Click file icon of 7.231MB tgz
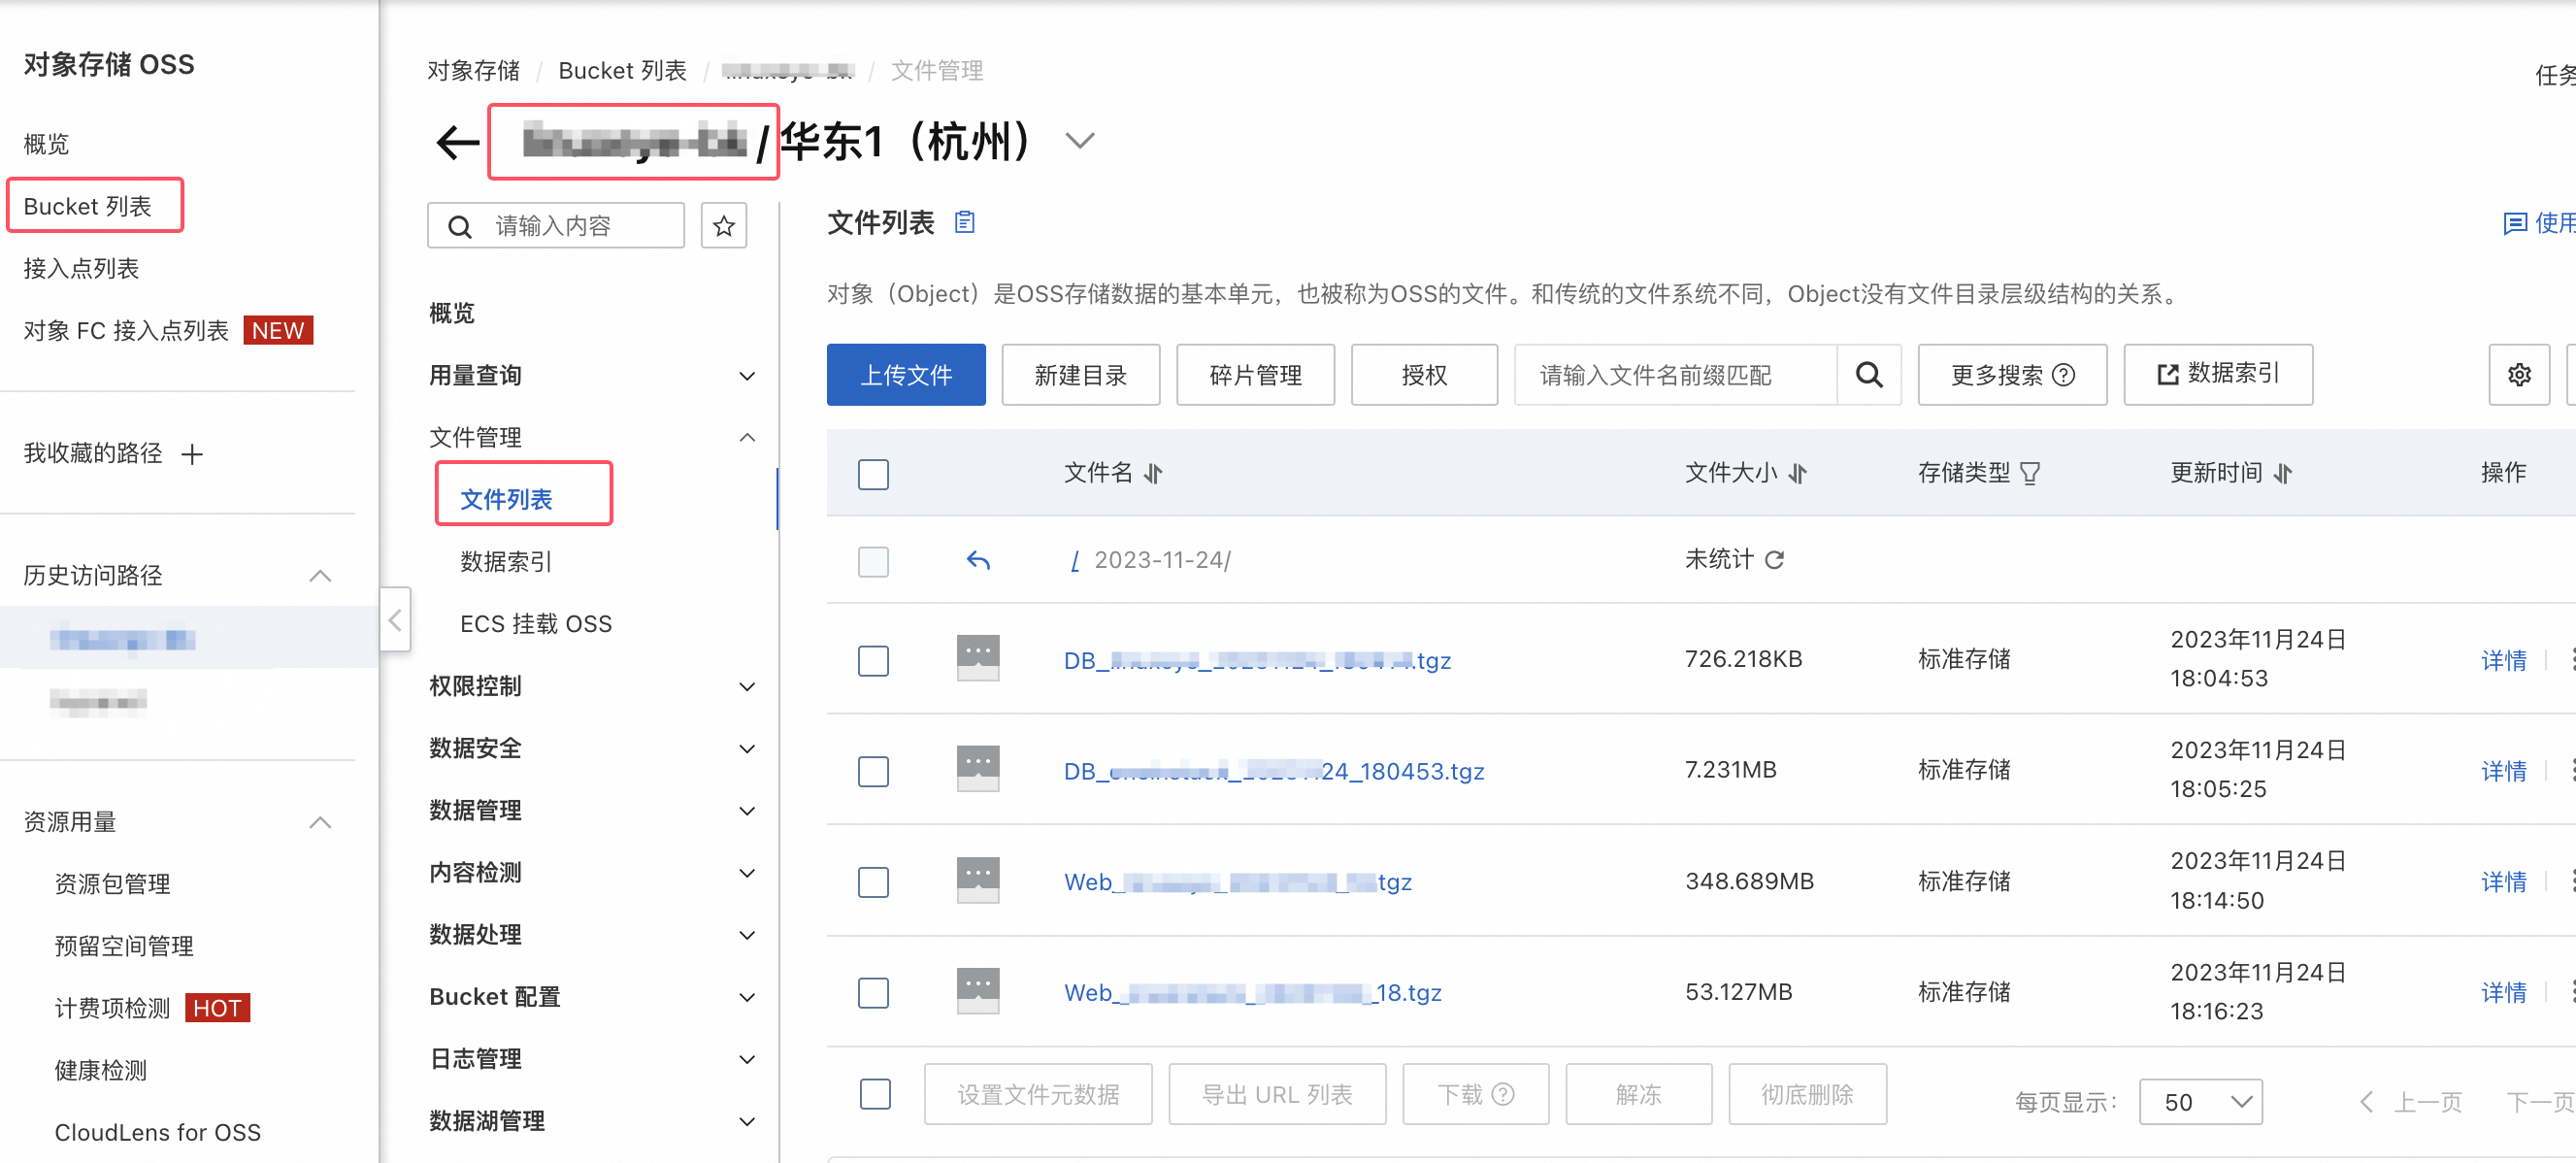 pos(978,769)
